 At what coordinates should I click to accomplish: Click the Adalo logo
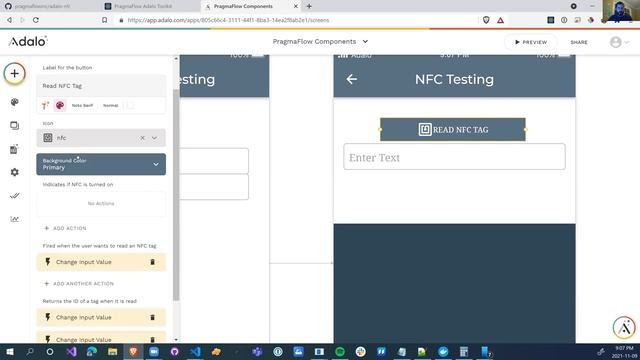click(x=28, y=41)
